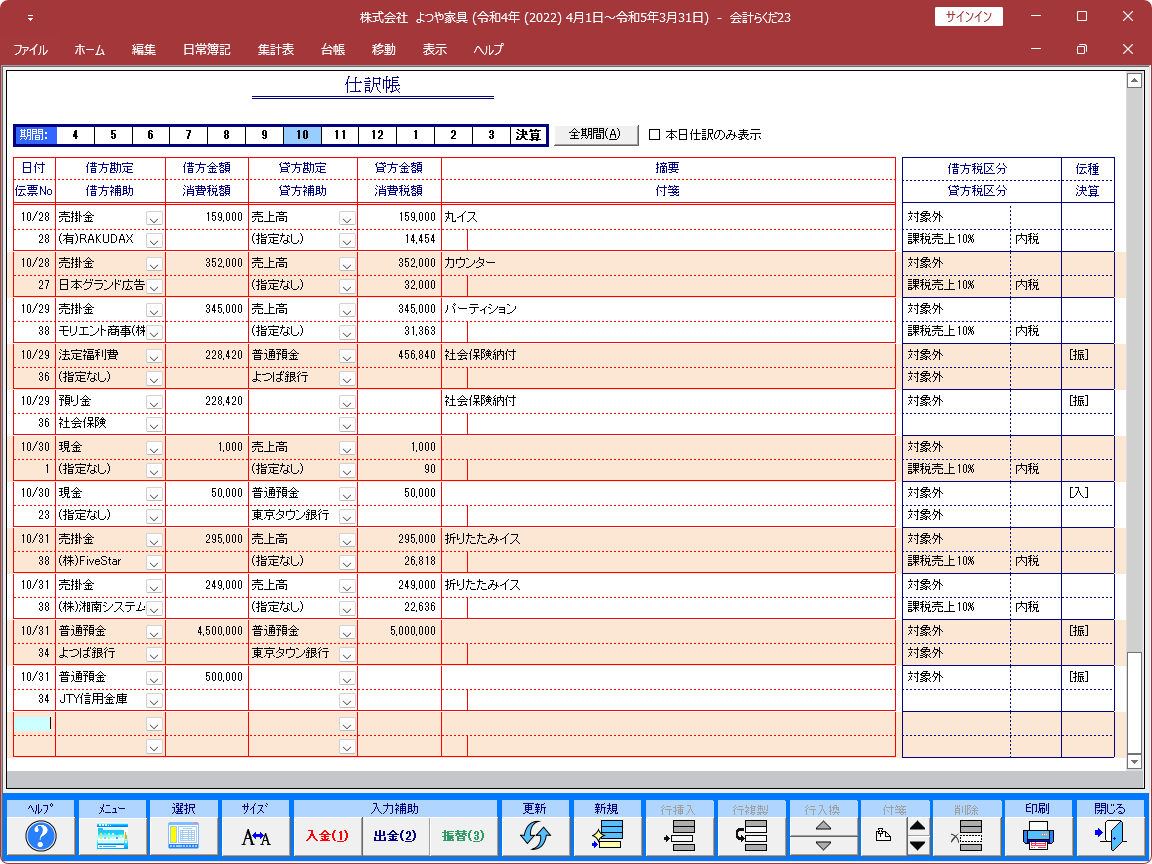Select month 9 in period selector

point(264,135)
